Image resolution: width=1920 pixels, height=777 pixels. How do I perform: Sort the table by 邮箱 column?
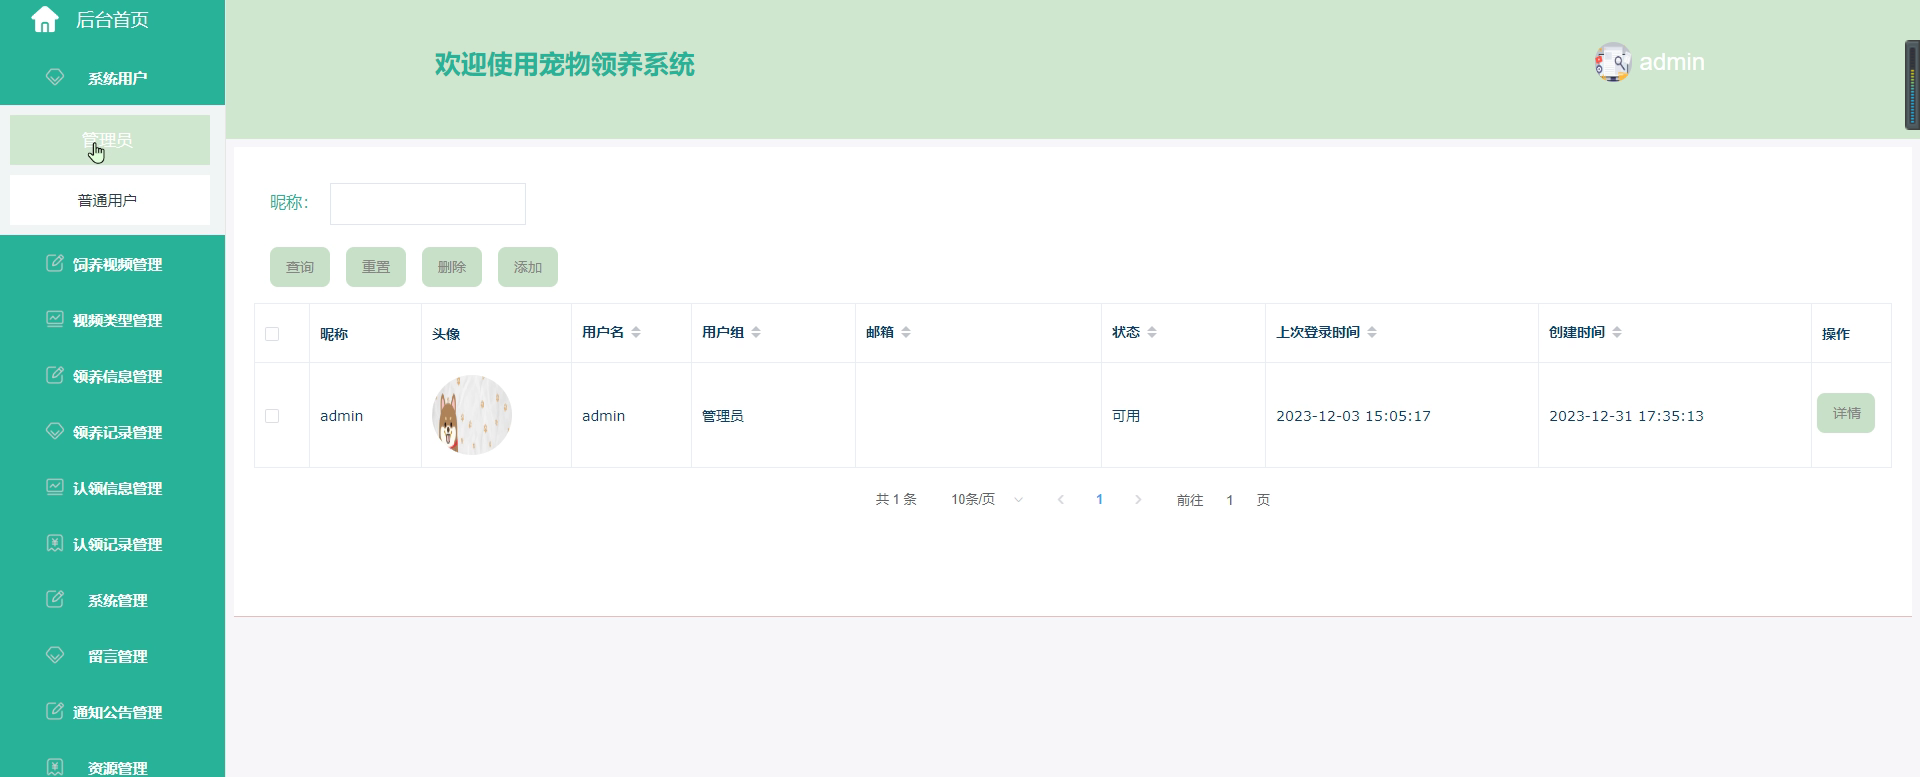pyautogui.click(x=906, y=332)
